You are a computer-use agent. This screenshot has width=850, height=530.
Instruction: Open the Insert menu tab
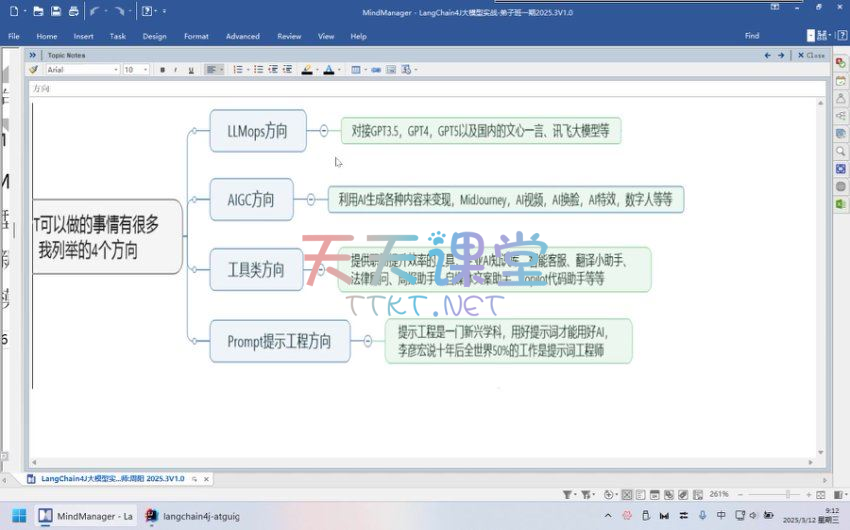83,36
